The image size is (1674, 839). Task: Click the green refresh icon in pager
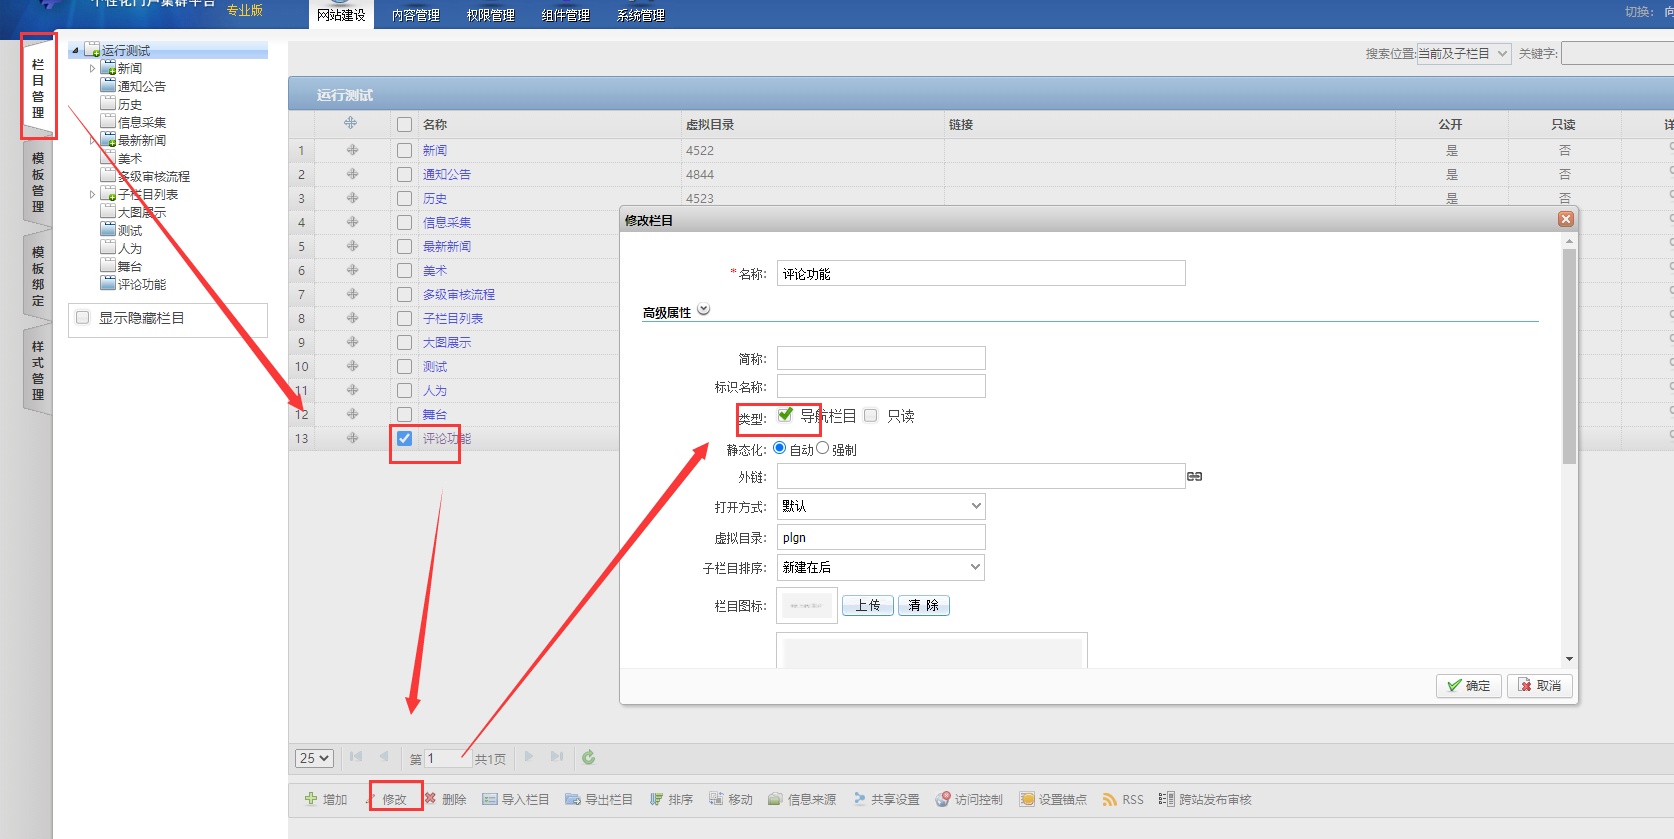click(x=589, y=758)
